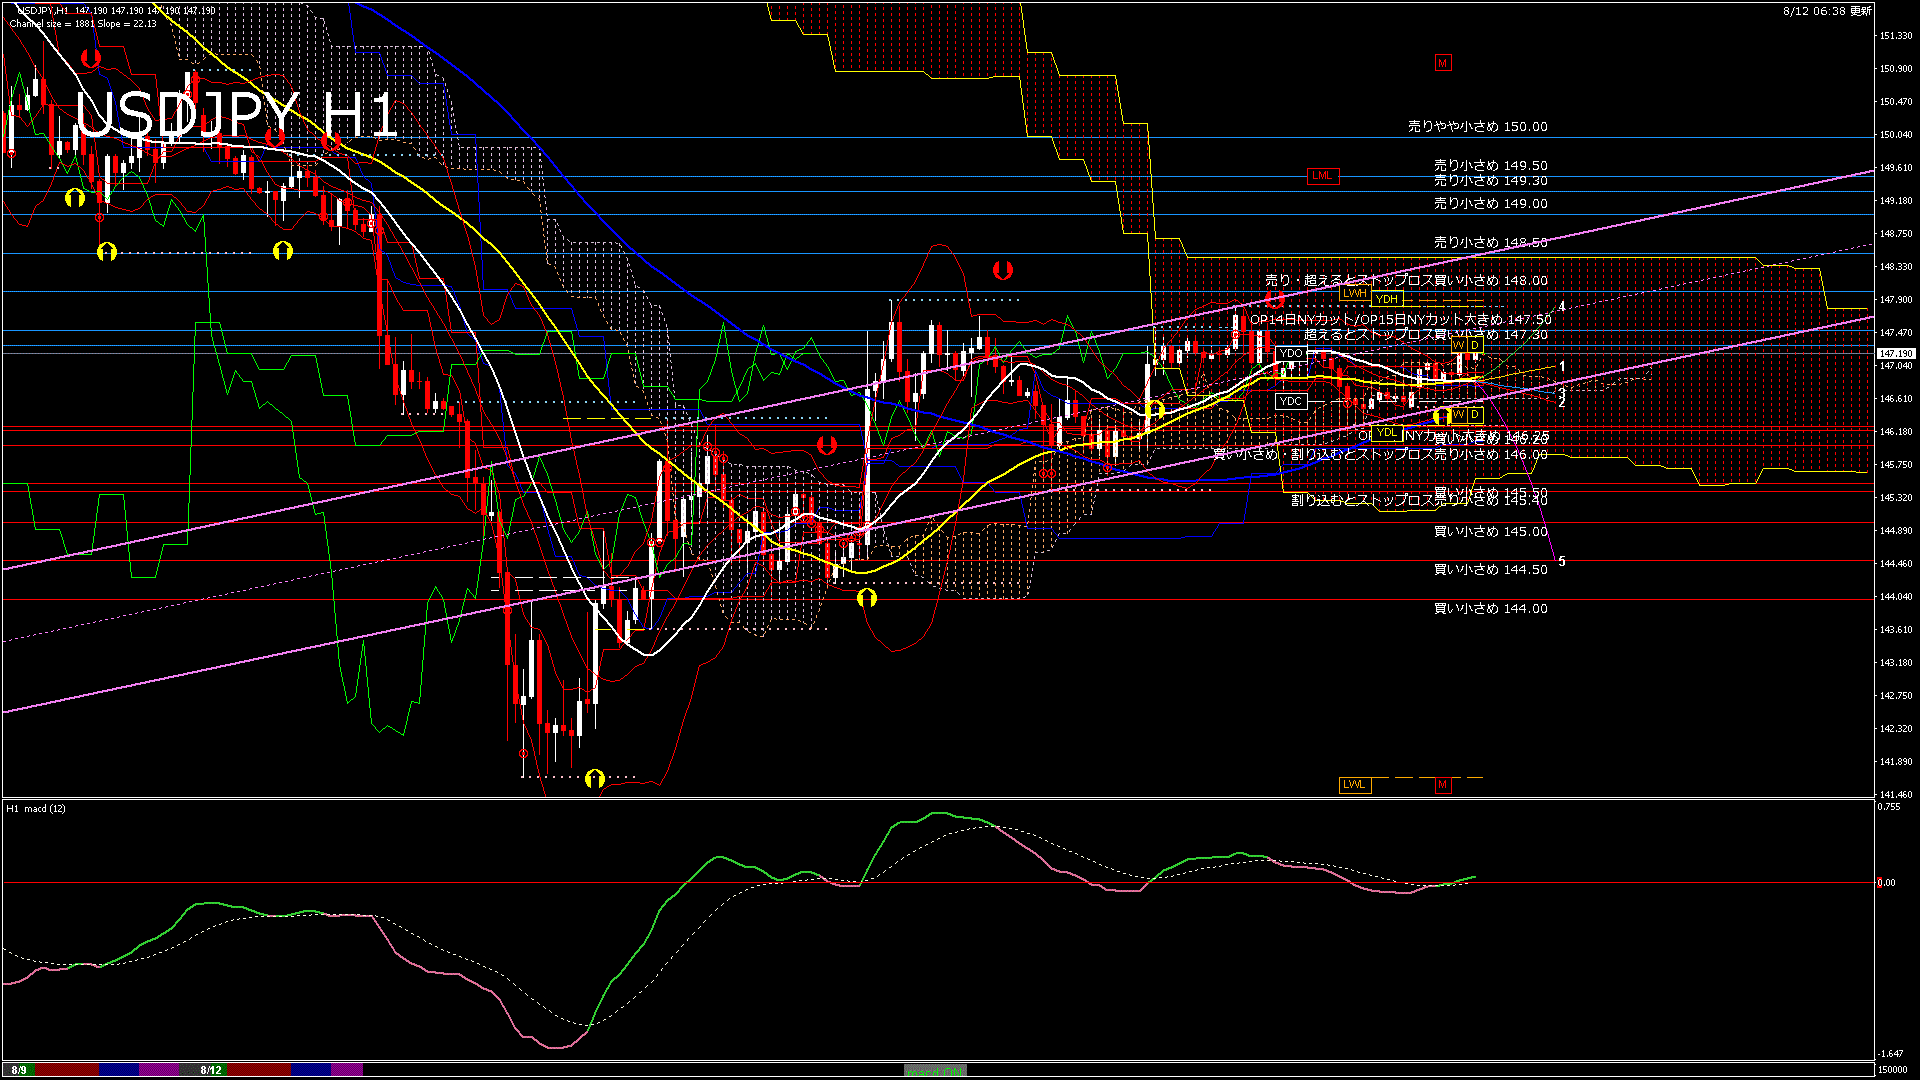Click the current price tag 147.190

tap(1895, 354)
